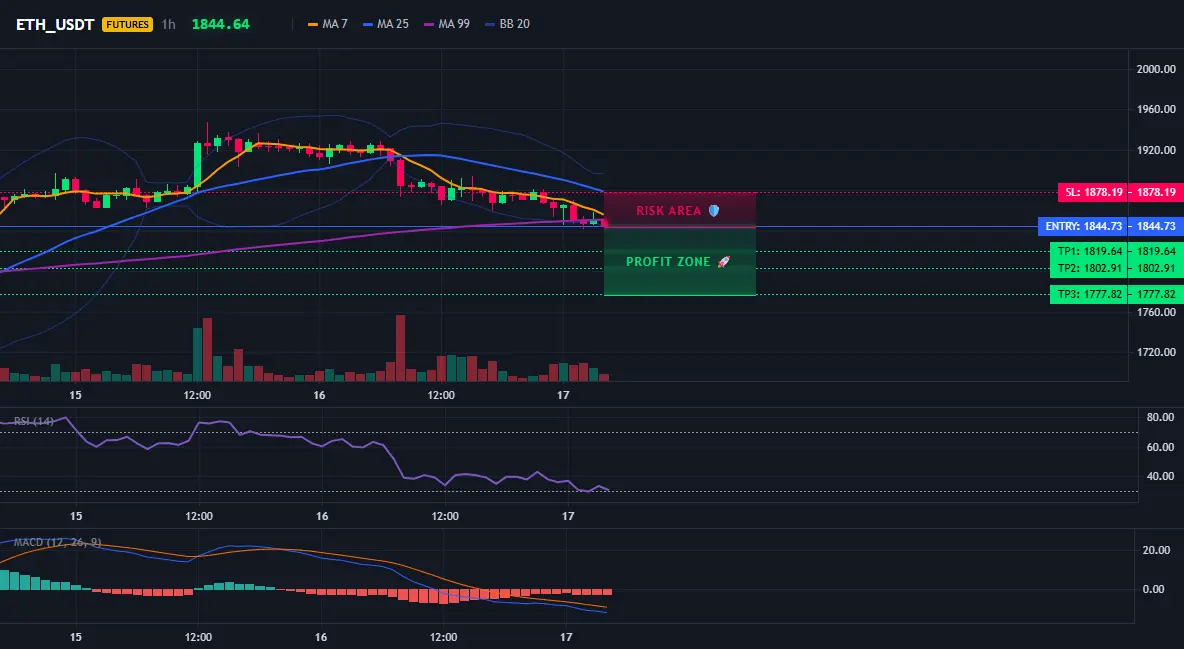
Task: Click the 80.00 RSI axis label
Action: click(x=1160, y=417)
